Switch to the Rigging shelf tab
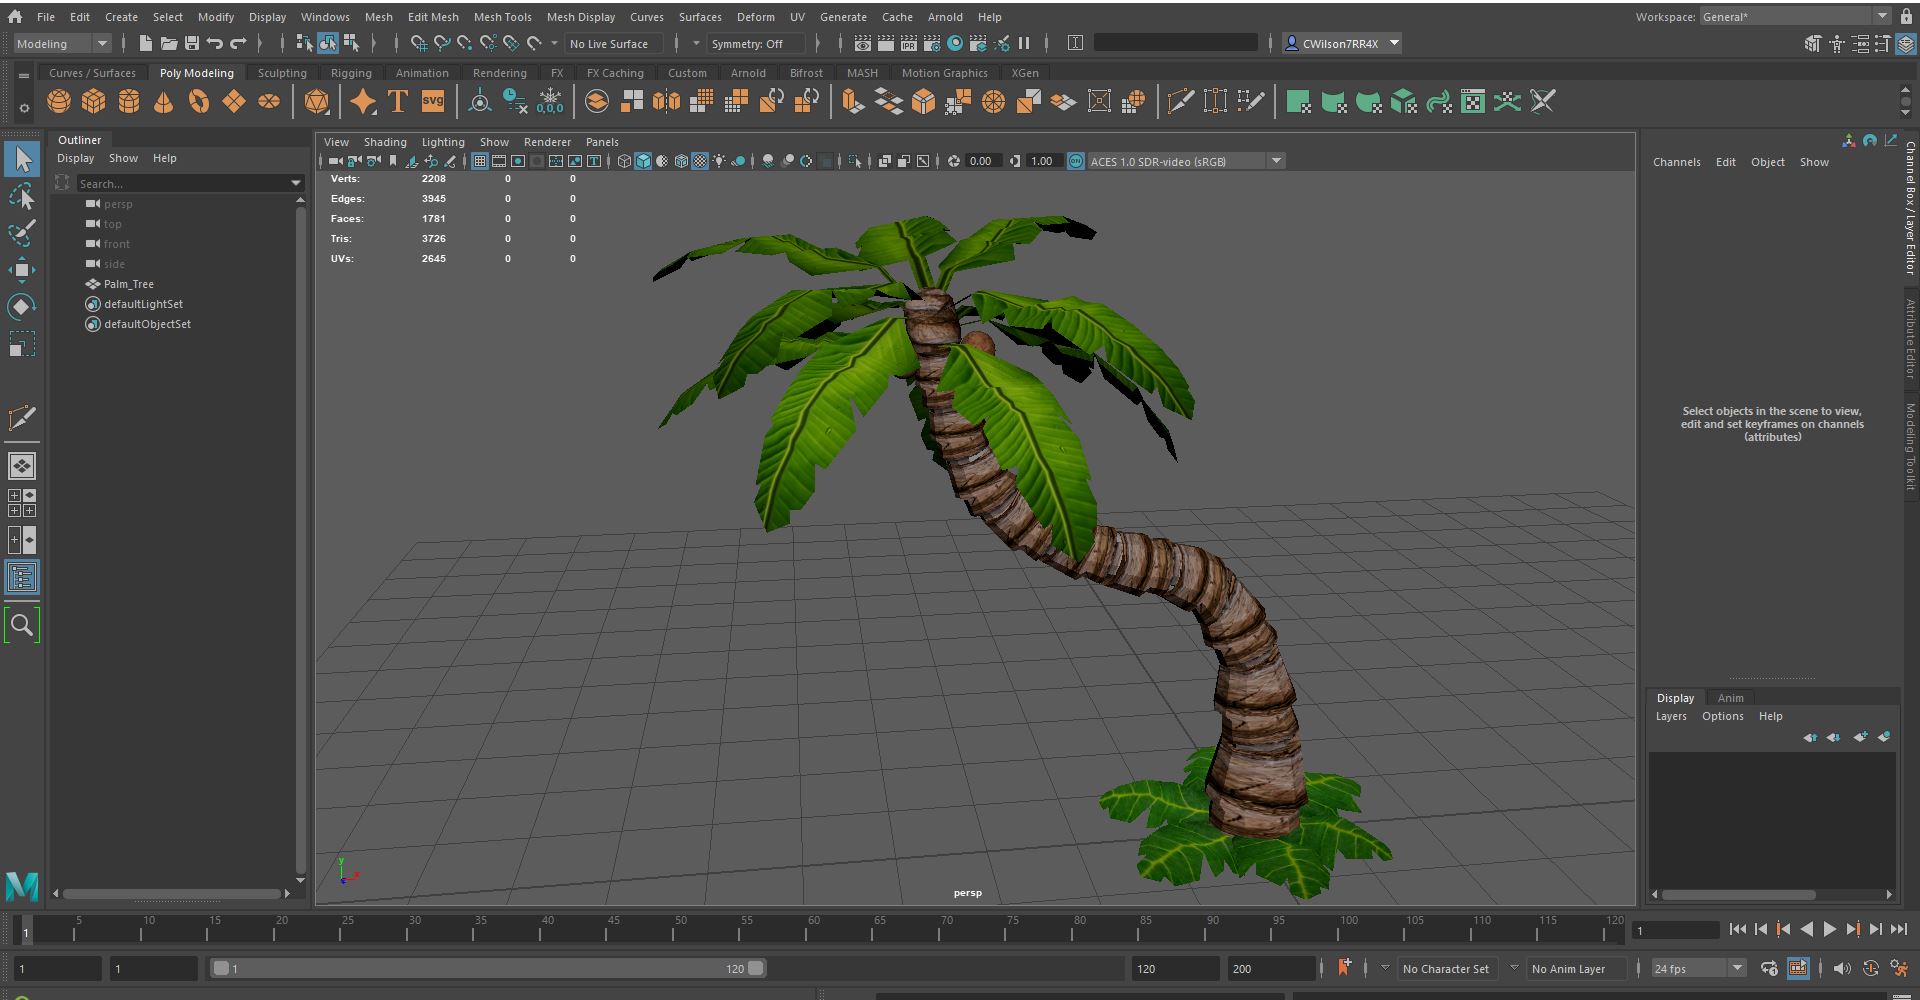 point(350,73)
